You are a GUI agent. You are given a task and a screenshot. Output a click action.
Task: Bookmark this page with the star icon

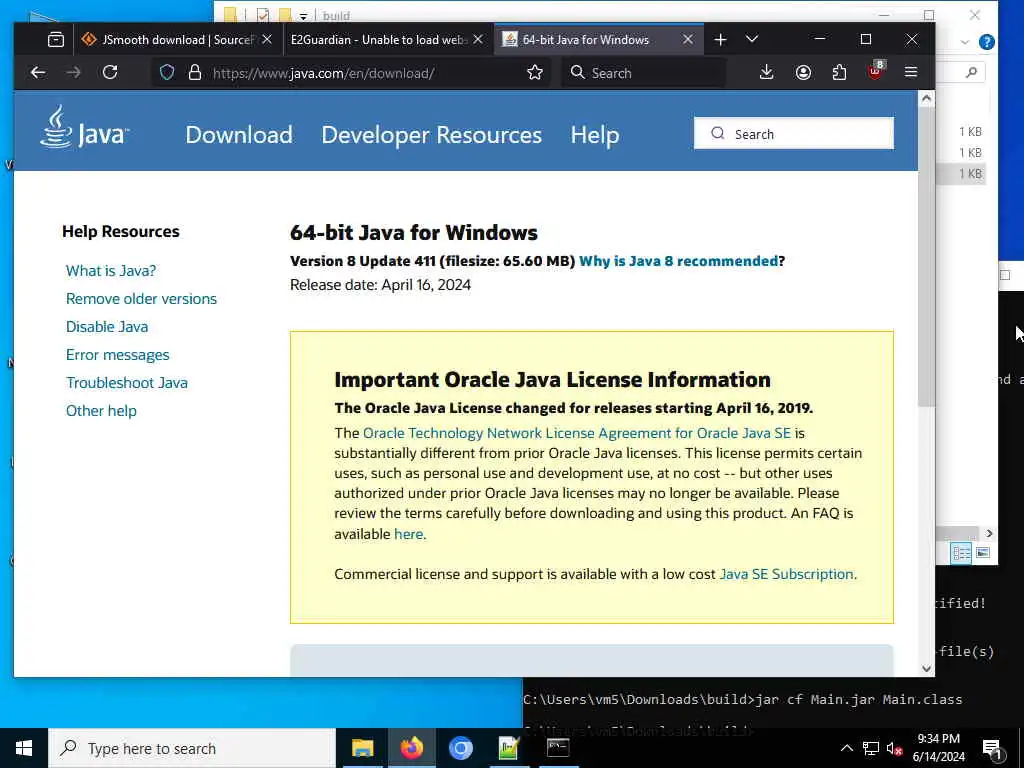pos(535,72)
